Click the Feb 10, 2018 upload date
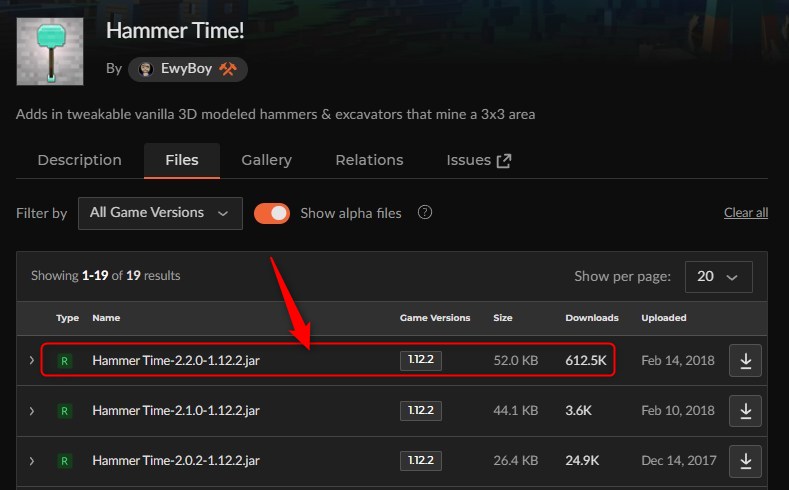Viewport: 789px width, 490px height. (678, 411)
